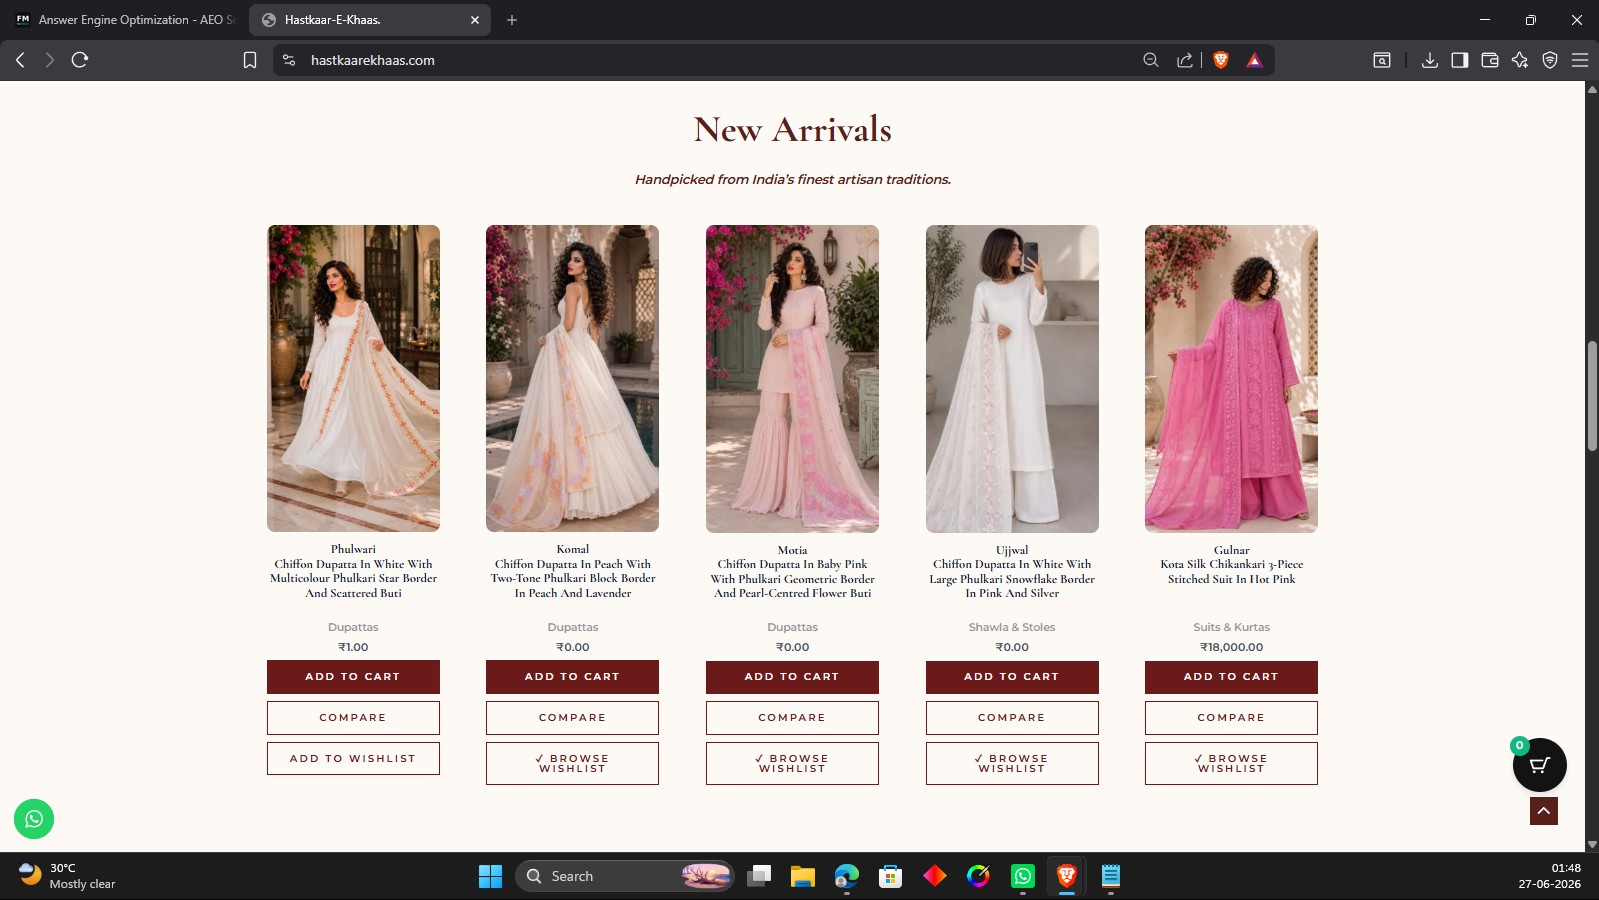Image resolution: width=1599 pixels, height=900 pixels.
Task: Browse wishlist under Komal
Action: [x=572, y=764]
